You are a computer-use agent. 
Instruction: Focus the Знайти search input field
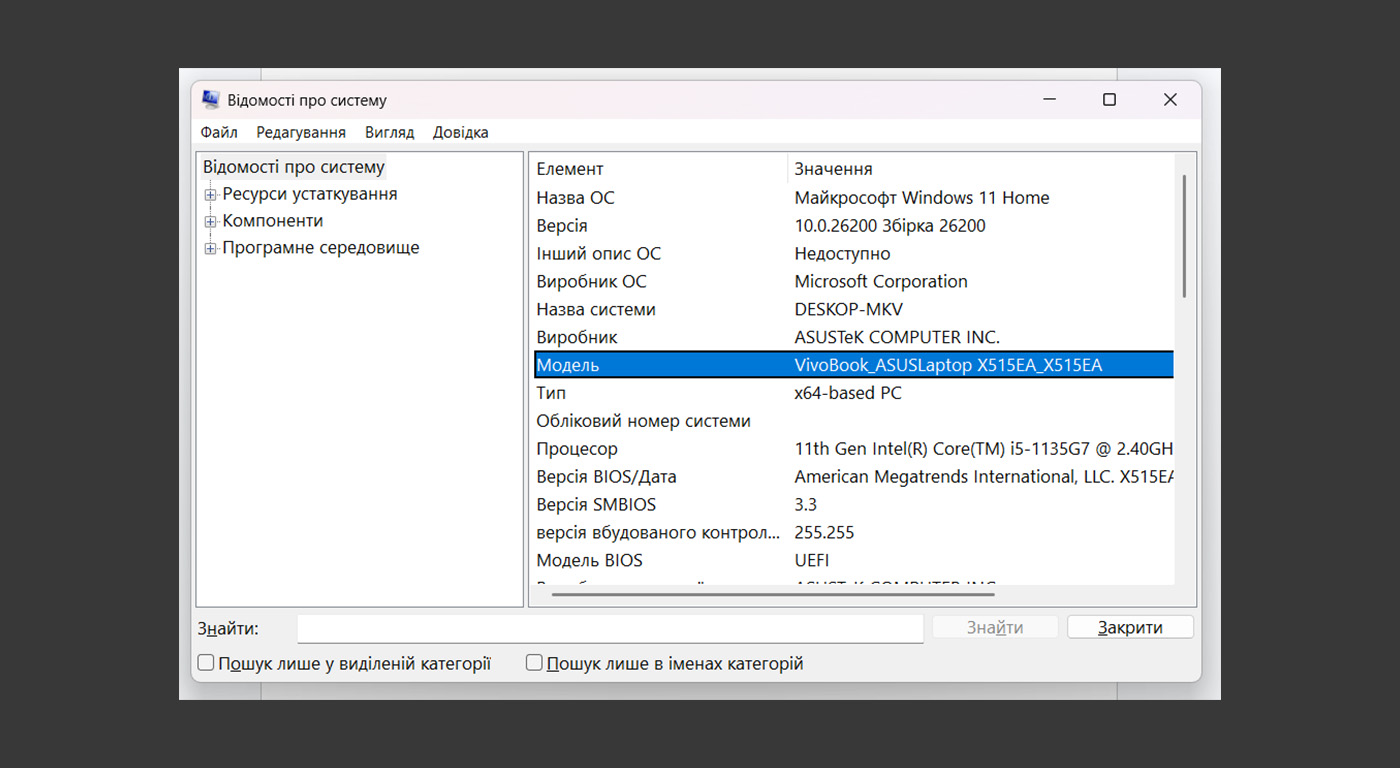tap(610, 628)
